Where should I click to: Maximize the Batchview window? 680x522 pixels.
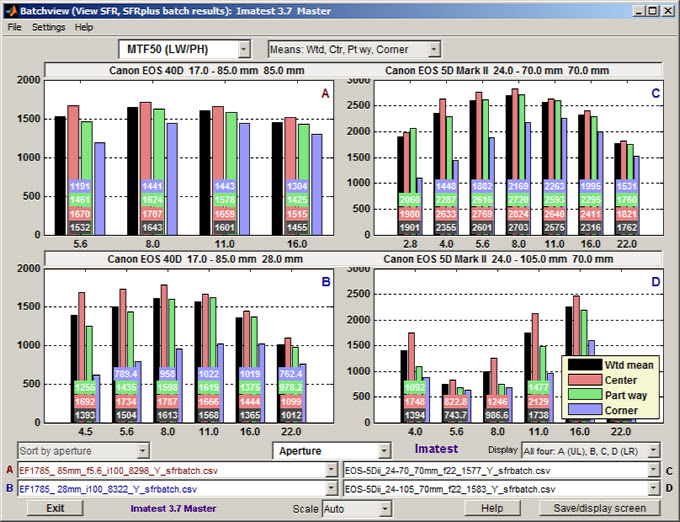pyautogui.click(x=653, y=11)
